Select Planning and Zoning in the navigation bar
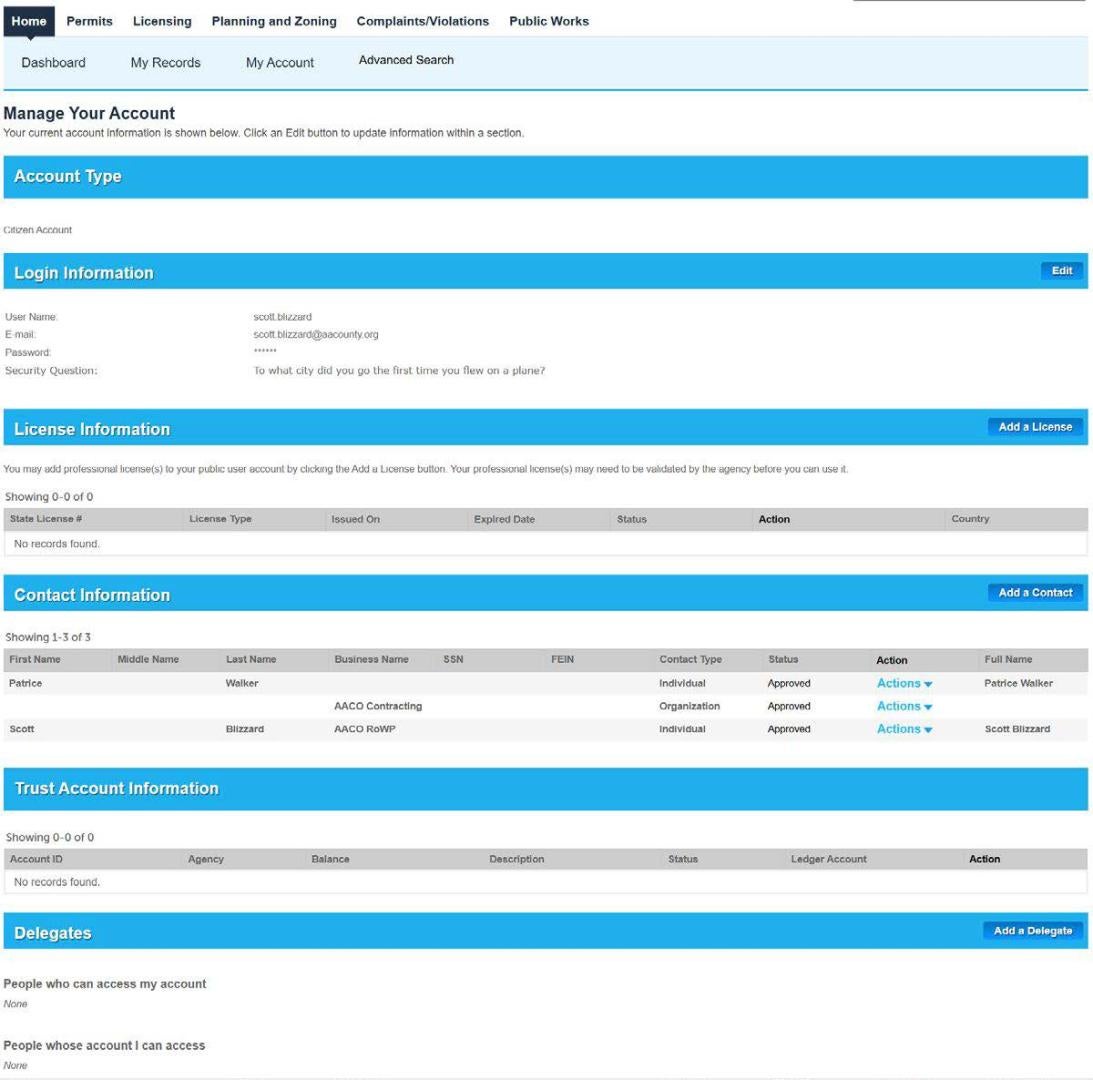Viewport: 1093px width, 1080px height. (273, 20)
